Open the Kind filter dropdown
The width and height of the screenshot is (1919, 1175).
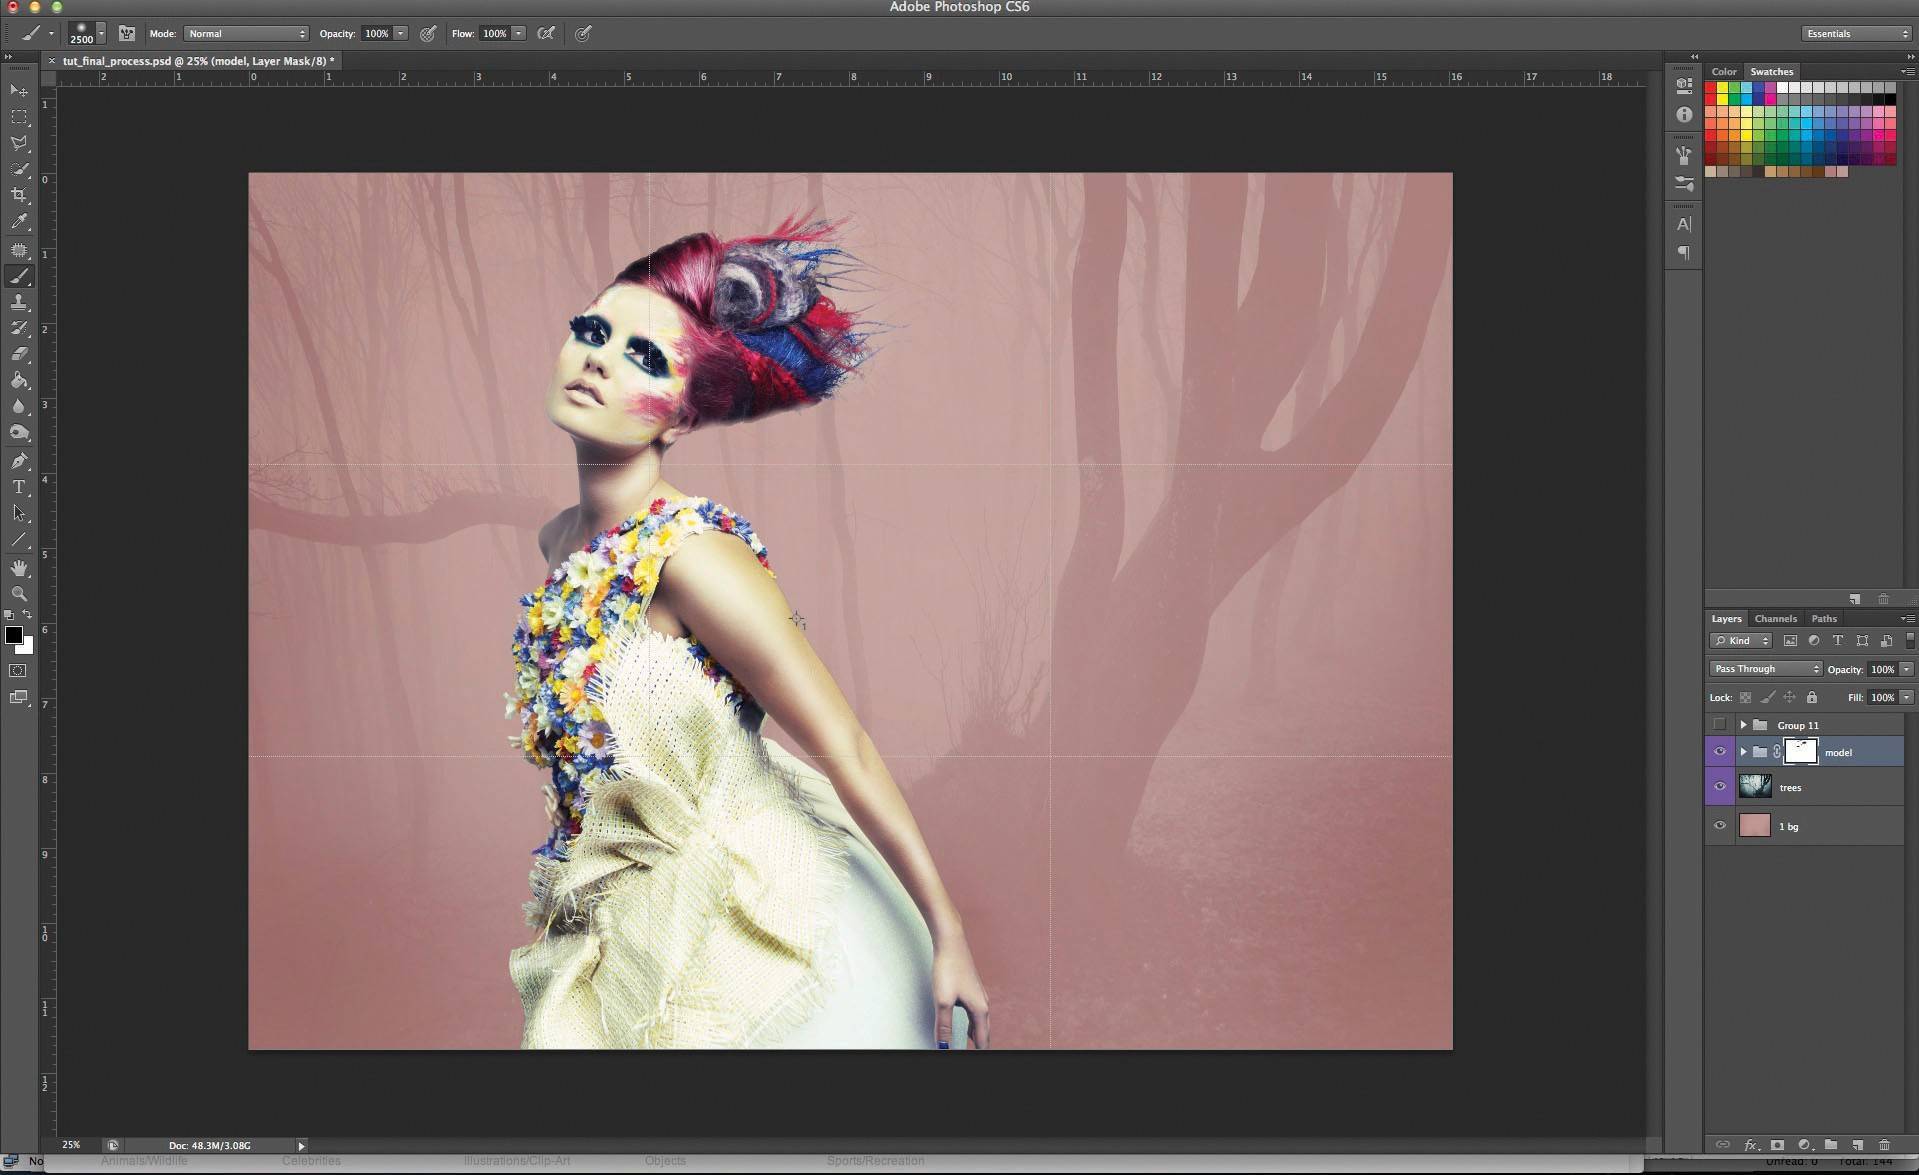pos(1741,641)
